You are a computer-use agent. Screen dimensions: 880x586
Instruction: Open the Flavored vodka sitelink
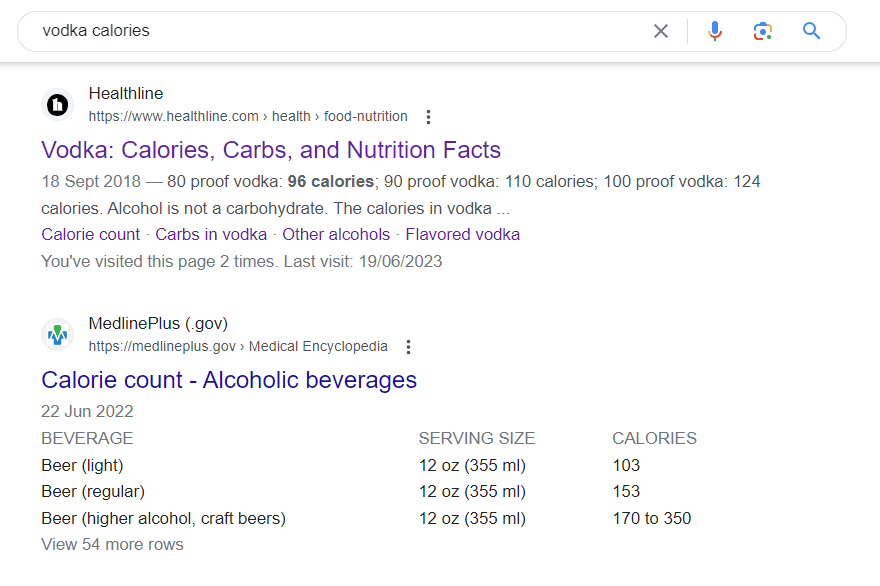click(x=462, y=233)
